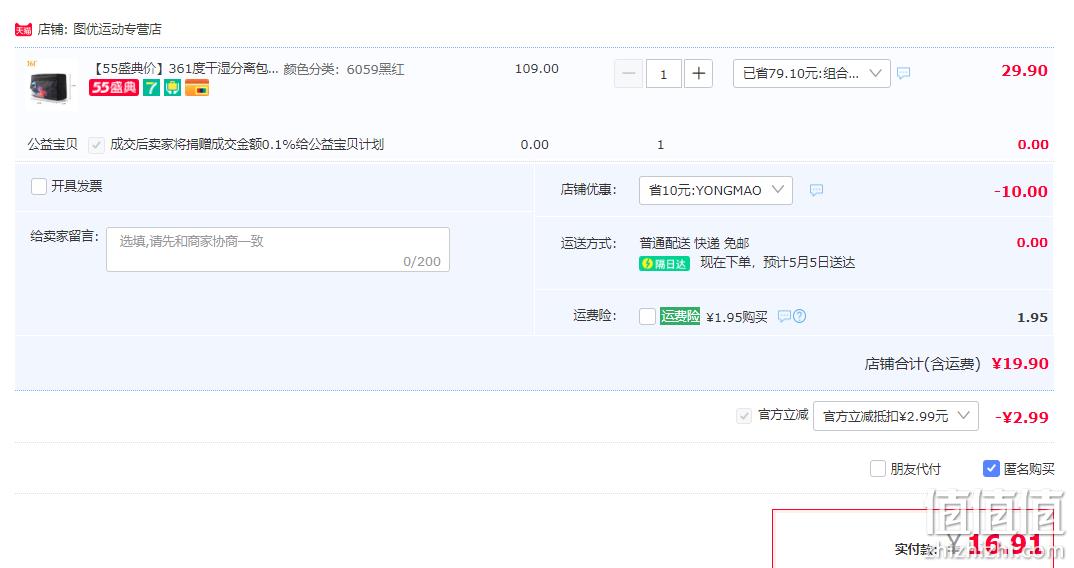Uncheck the 匿名购买 anonymous purchase checkbox
The height and width of the screenshot is (568, 1074).
[991, 469]
